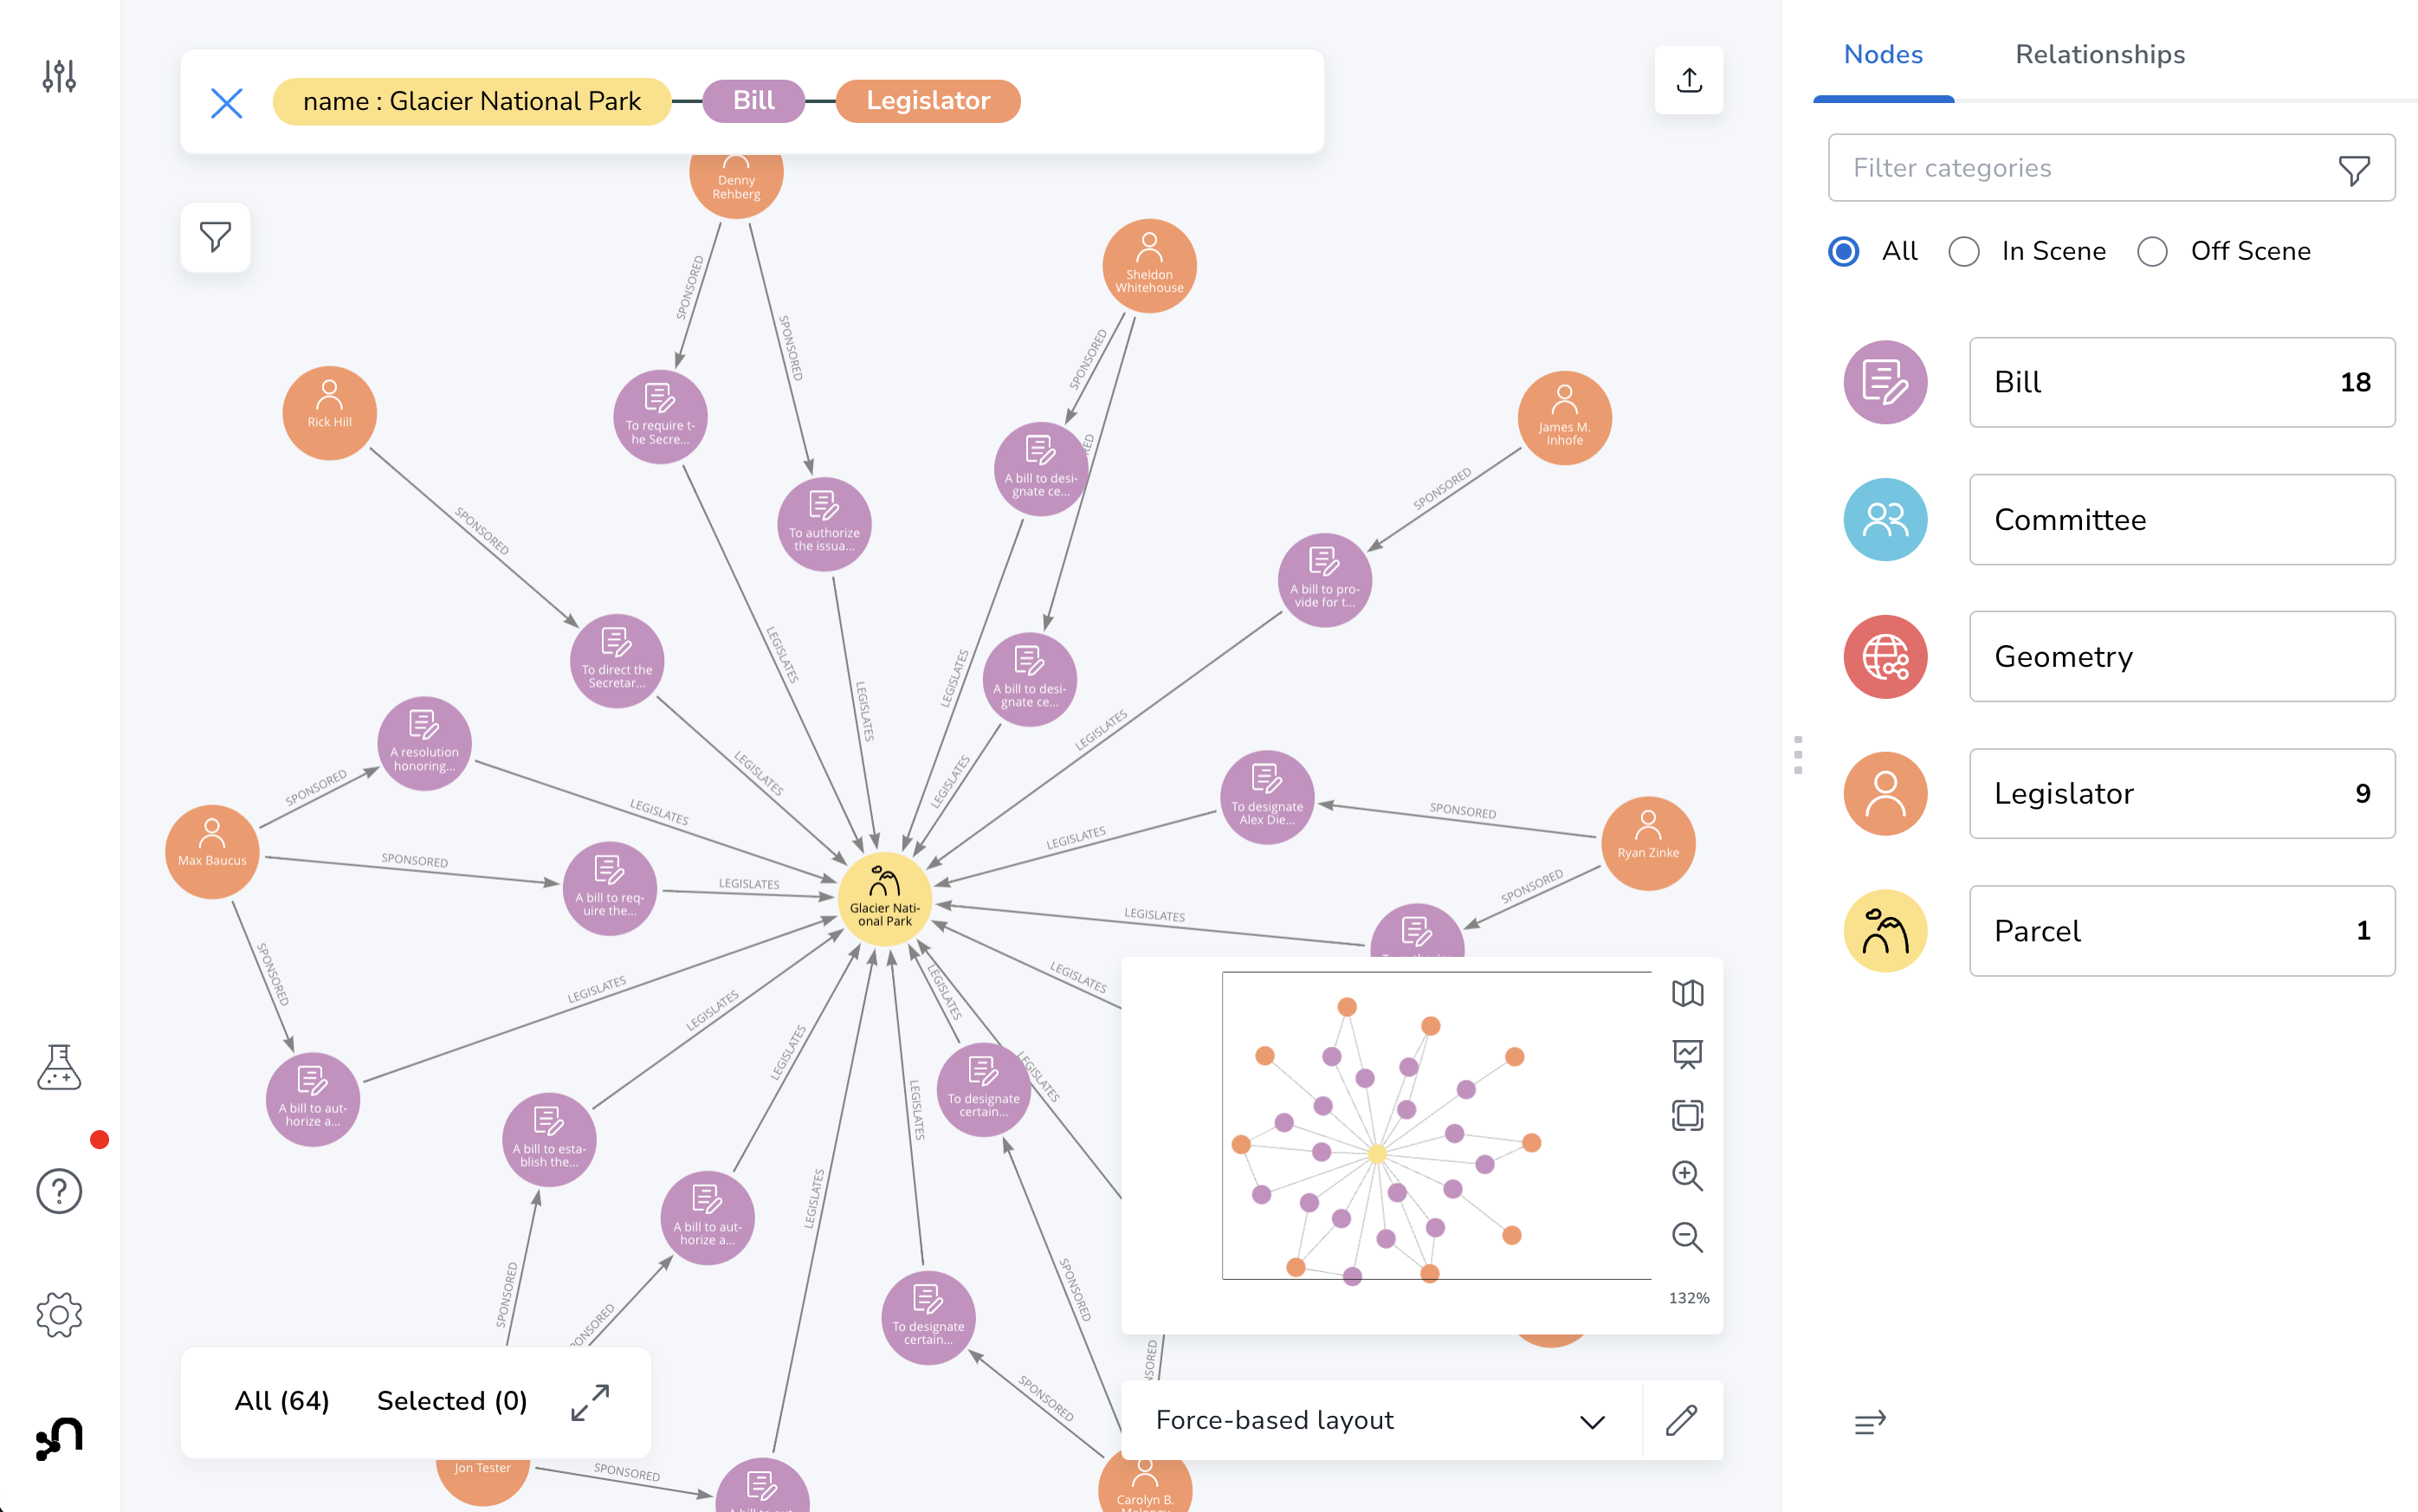2418x1512 pixels.
Task: Toggle the minimap map icon
Action: pos(1687,993)
